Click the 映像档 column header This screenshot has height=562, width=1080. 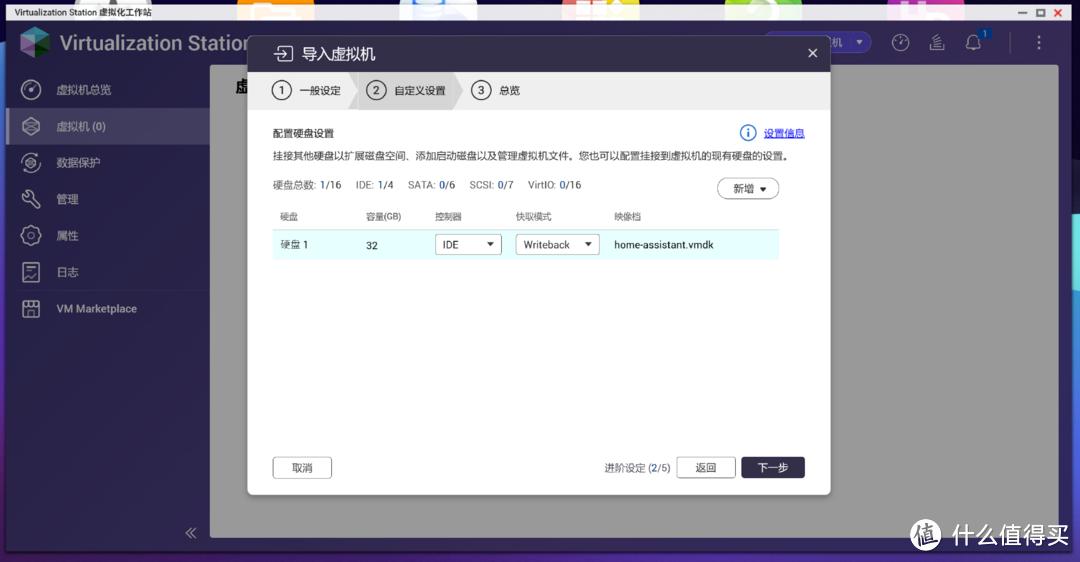(627, 216)
